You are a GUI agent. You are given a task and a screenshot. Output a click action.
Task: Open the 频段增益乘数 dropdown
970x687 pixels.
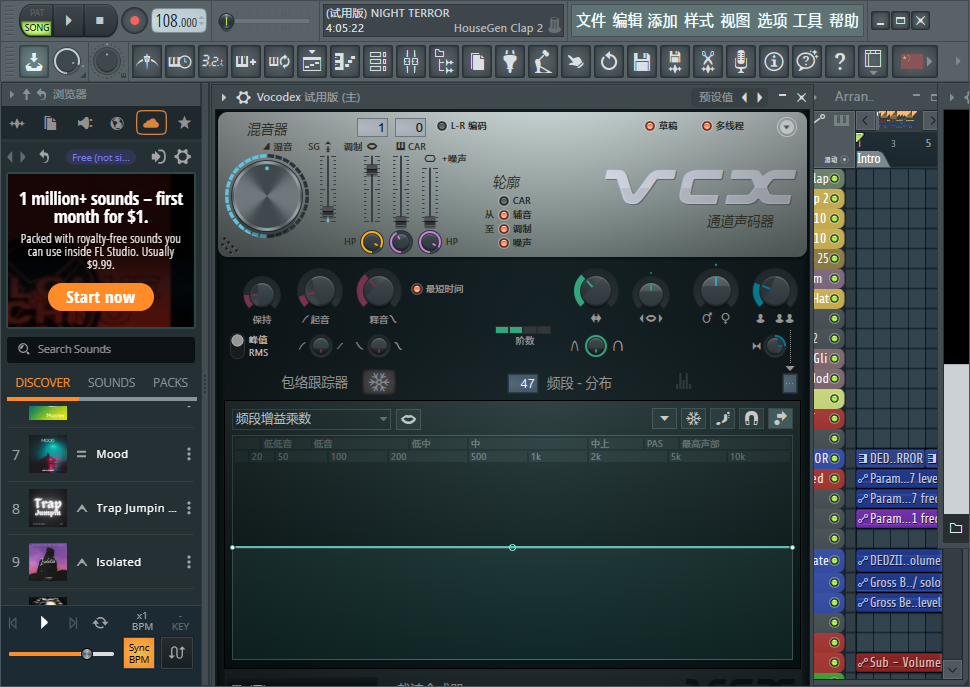pos(311,419)
